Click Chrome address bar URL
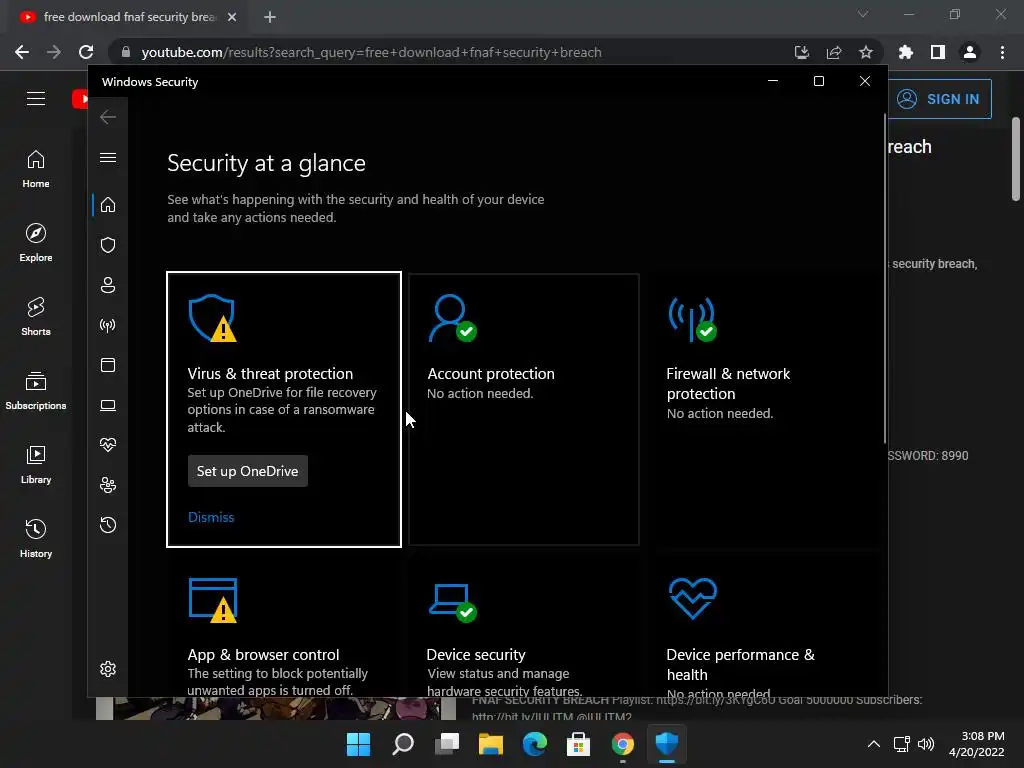This screenshot has height=768, width=1024. (x=372, y=52)
